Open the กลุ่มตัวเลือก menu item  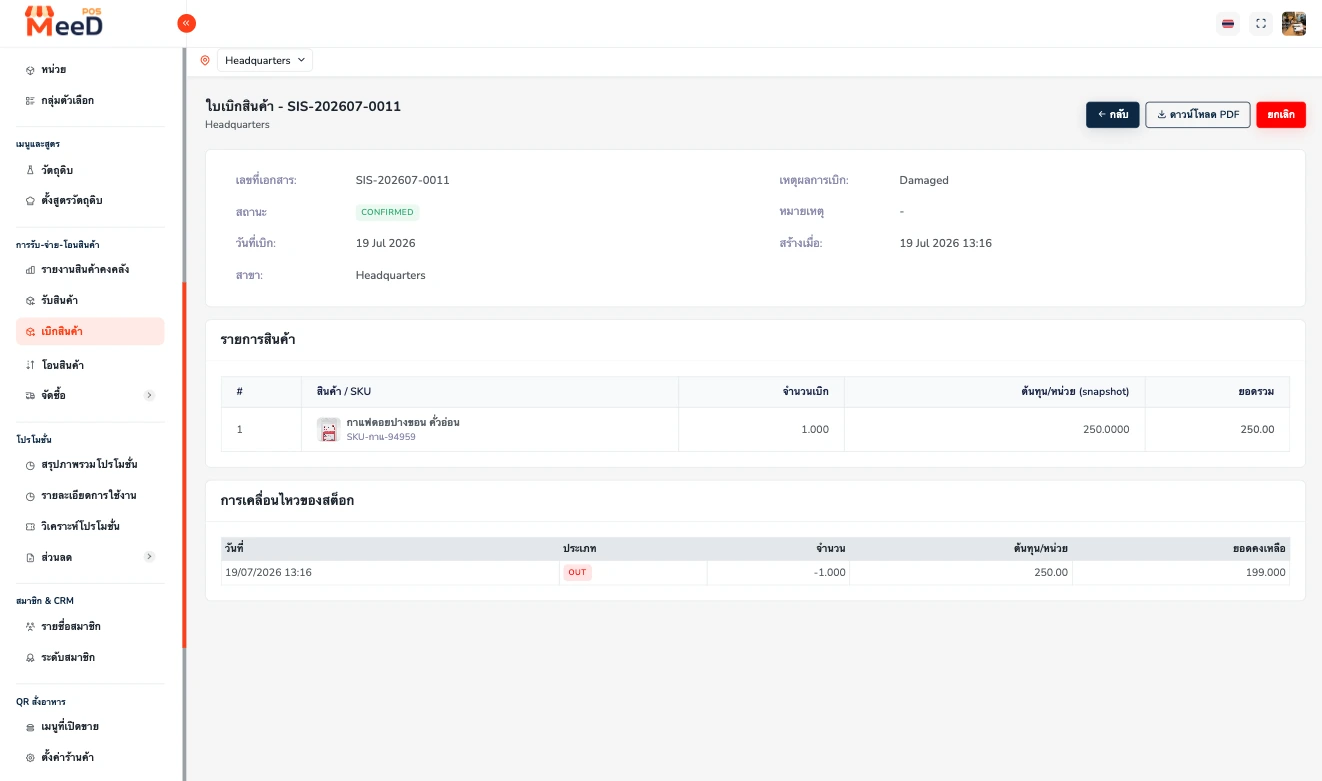(x=90, y=100)
